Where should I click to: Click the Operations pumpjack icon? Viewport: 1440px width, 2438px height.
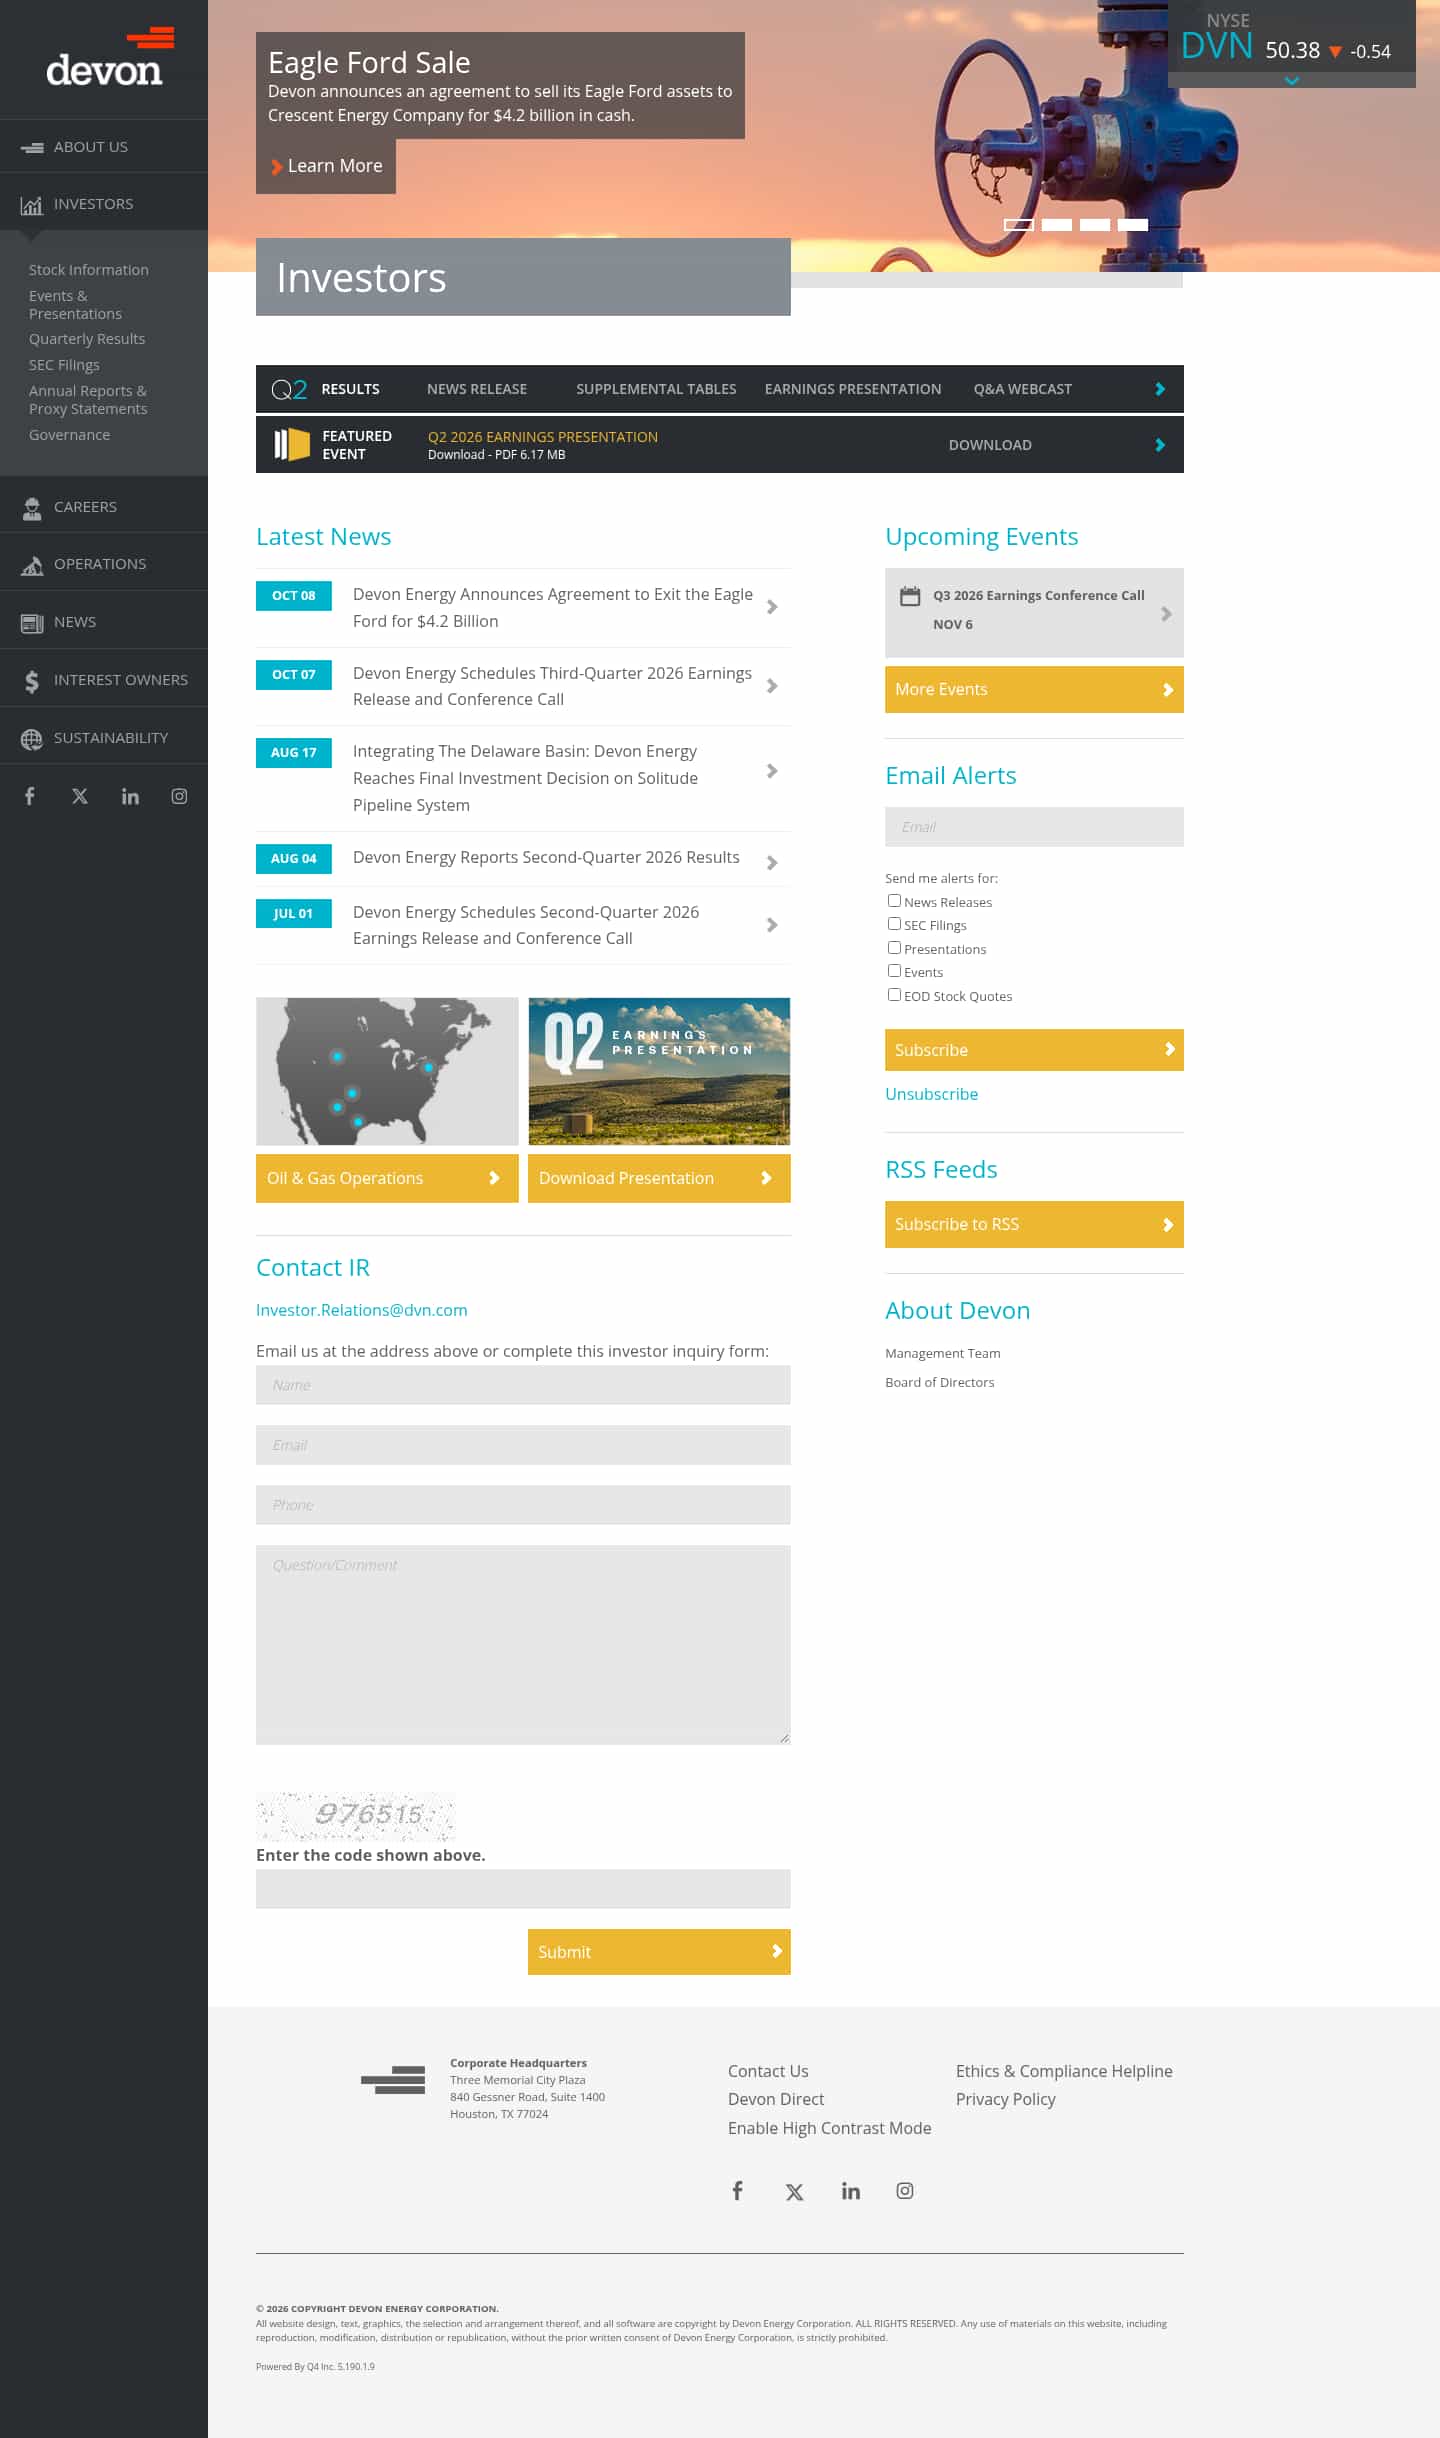point(32,565)
